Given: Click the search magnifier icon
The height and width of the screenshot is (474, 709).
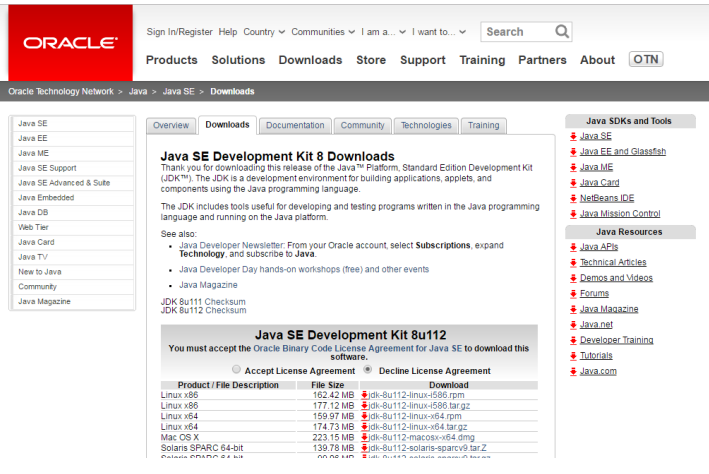Looking at the screenshot, I should (562, 32).
